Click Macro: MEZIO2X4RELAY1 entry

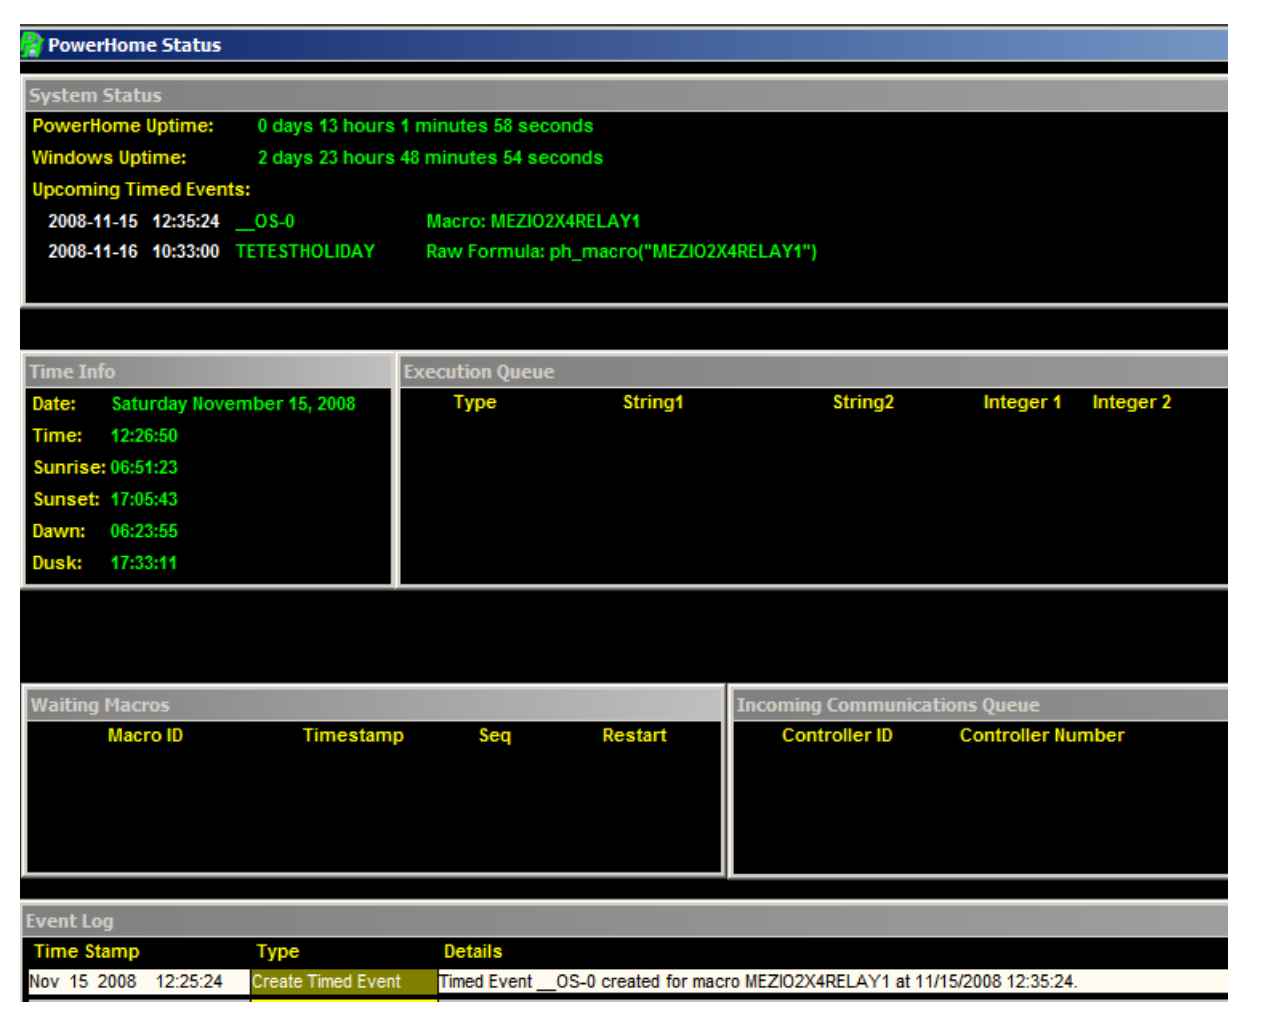533,221
